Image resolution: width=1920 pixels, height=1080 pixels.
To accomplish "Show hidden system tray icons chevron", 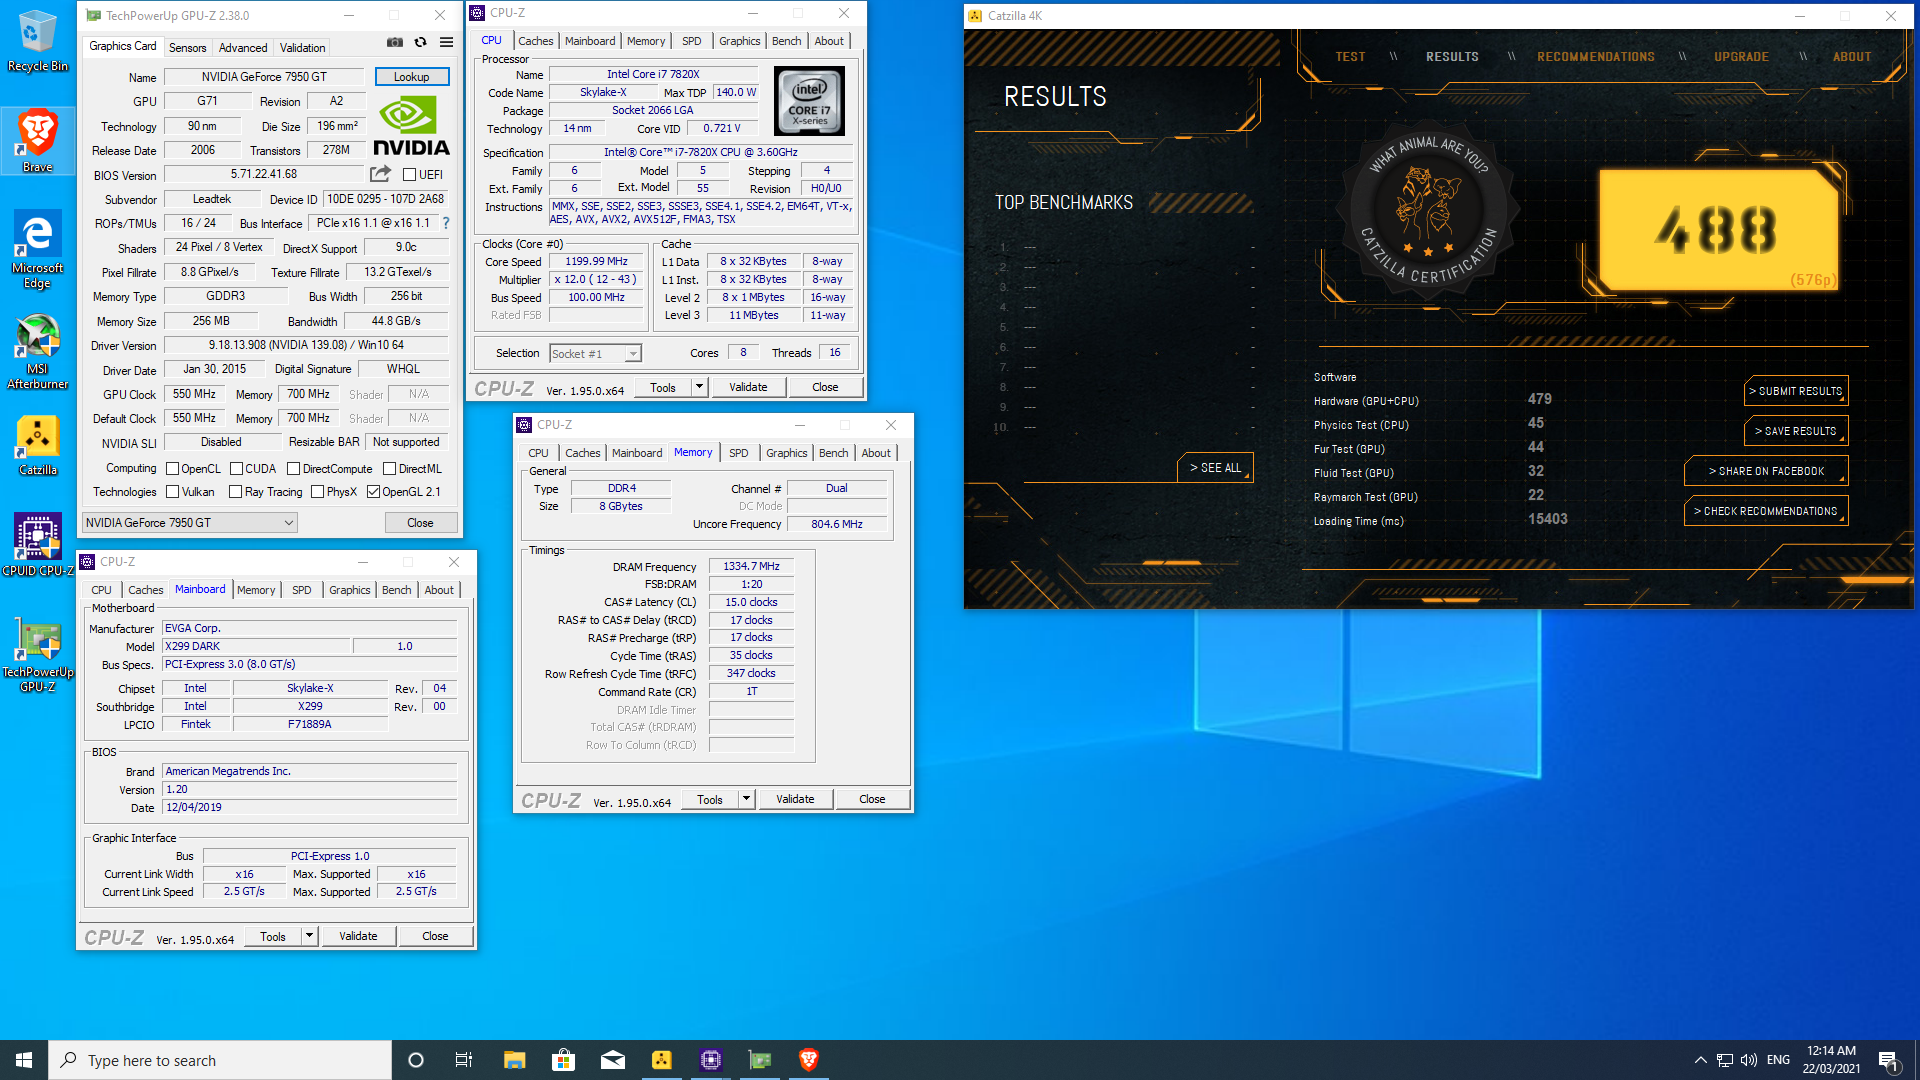I will click(1700, 1060).
